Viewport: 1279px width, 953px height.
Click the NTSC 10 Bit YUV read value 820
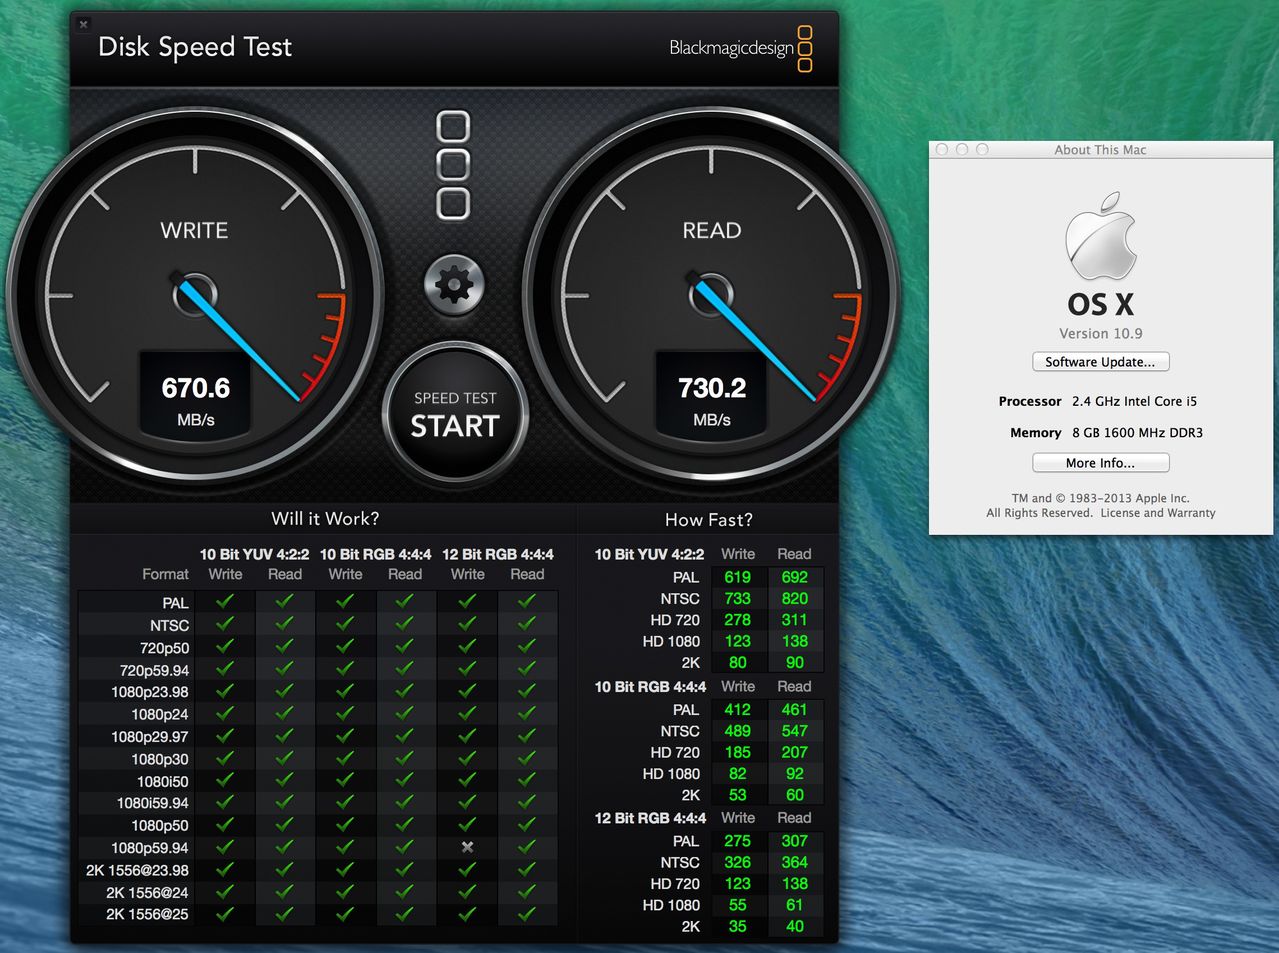tap(795, 598)
